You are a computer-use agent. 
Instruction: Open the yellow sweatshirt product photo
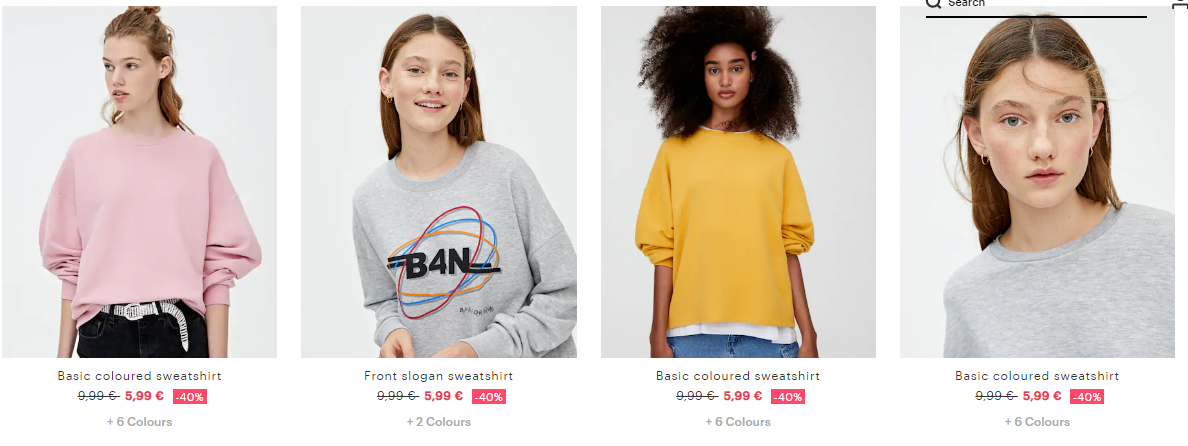point(738,182)
